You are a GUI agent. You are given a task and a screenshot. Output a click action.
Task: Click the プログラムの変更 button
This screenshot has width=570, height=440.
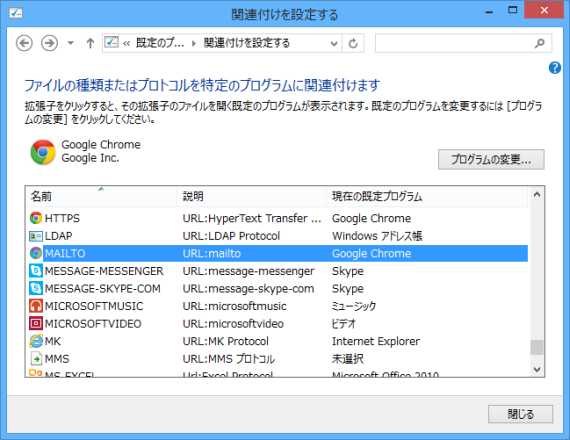491,159
